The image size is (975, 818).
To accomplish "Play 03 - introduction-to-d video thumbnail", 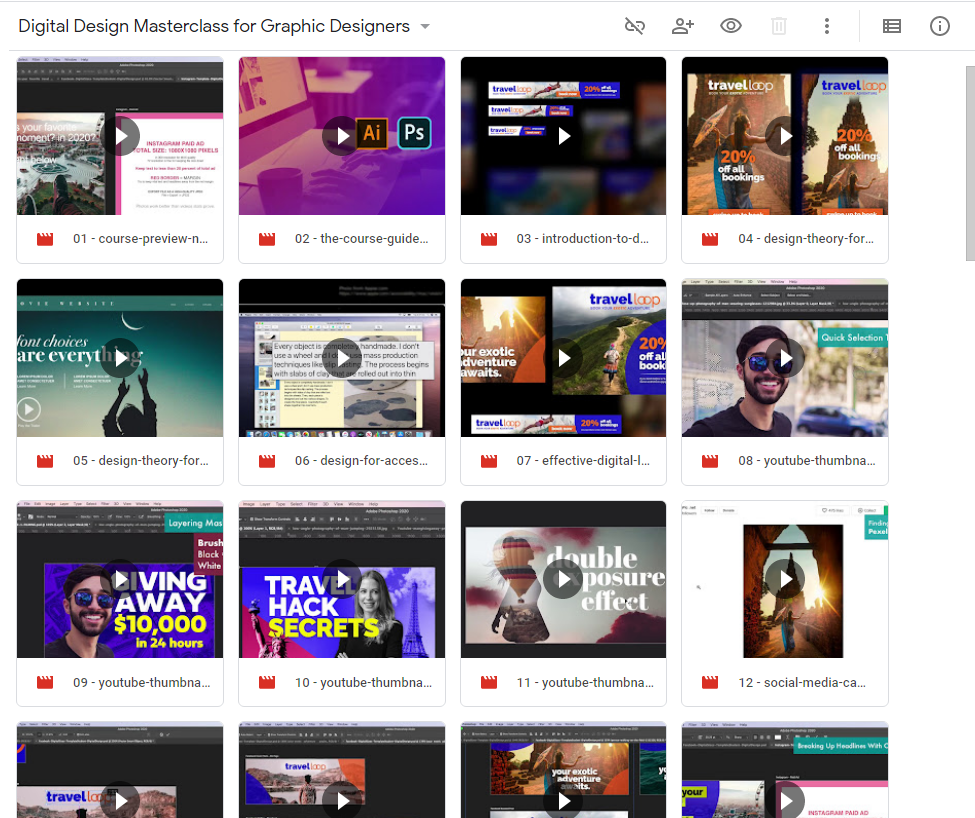I will (563, 136).
